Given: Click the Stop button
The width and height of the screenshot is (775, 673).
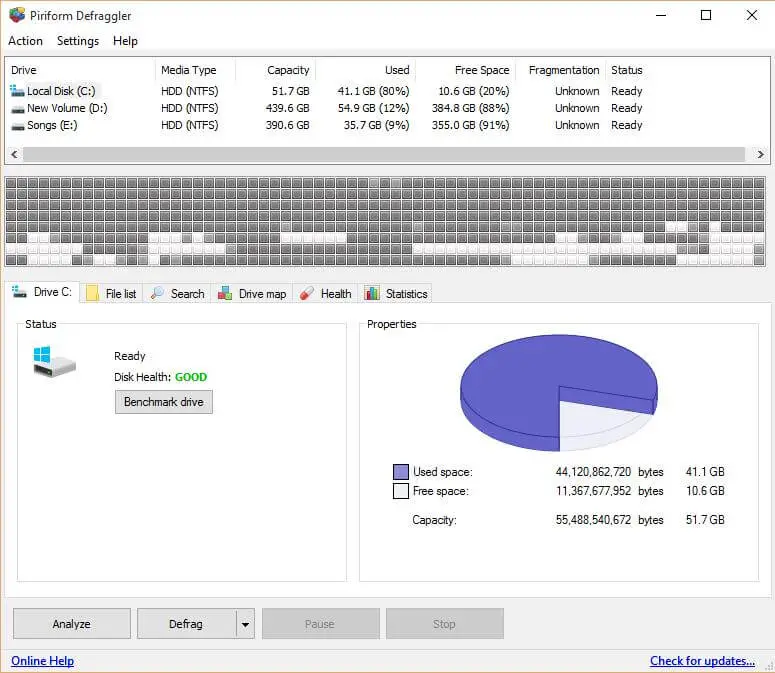Looking at the screenshot, I should coord(444,624).
